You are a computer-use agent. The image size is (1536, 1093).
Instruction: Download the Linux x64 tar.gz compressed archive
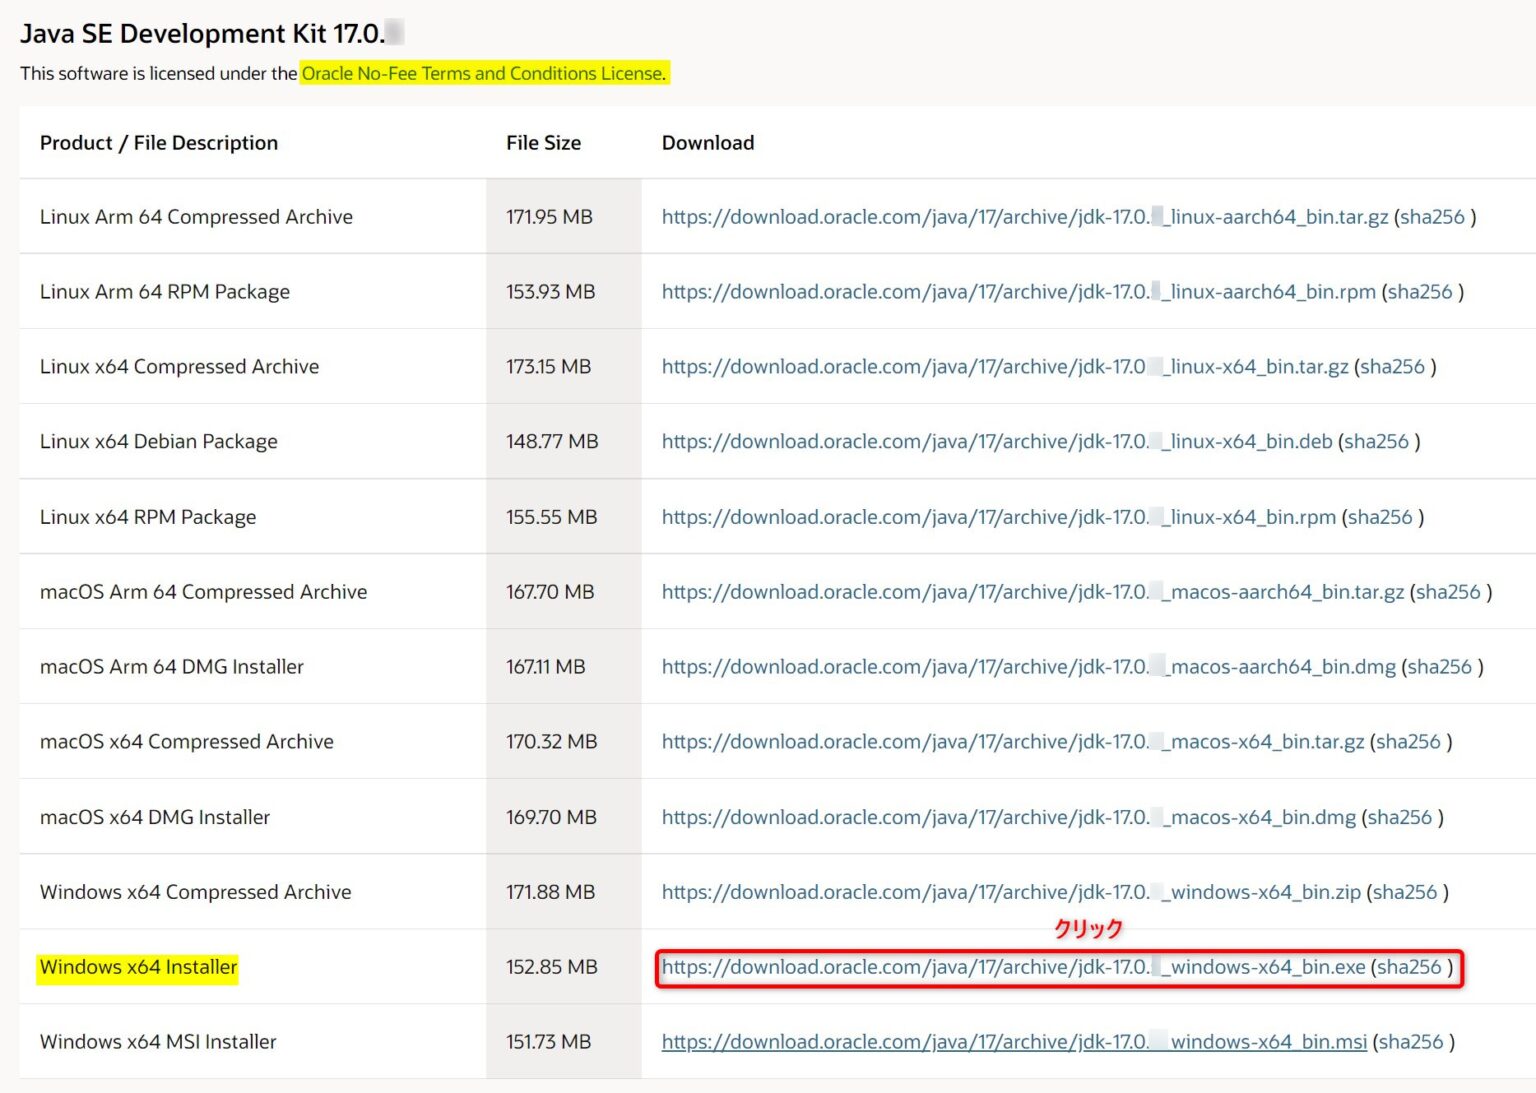coord(1004,367)
